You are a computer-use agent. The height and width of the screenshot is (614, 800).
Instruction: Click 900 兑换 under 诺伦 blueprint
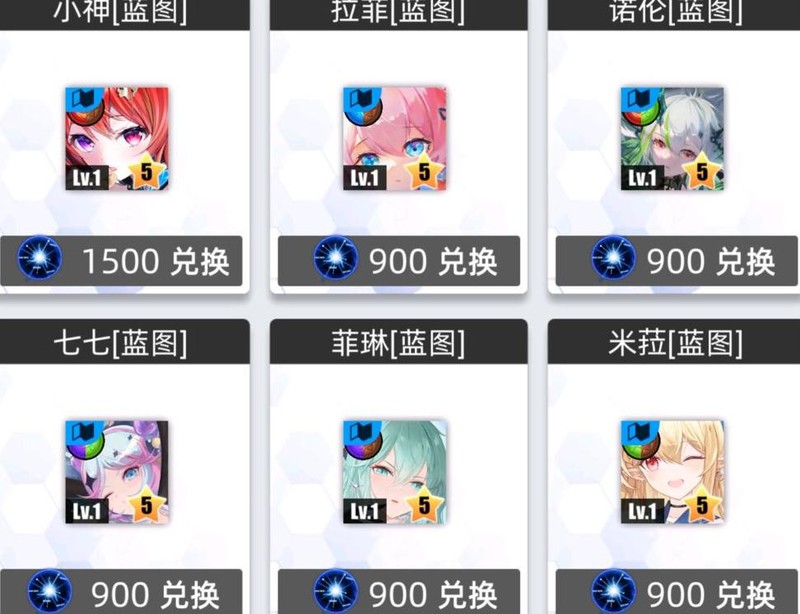[x=677, y=261]
